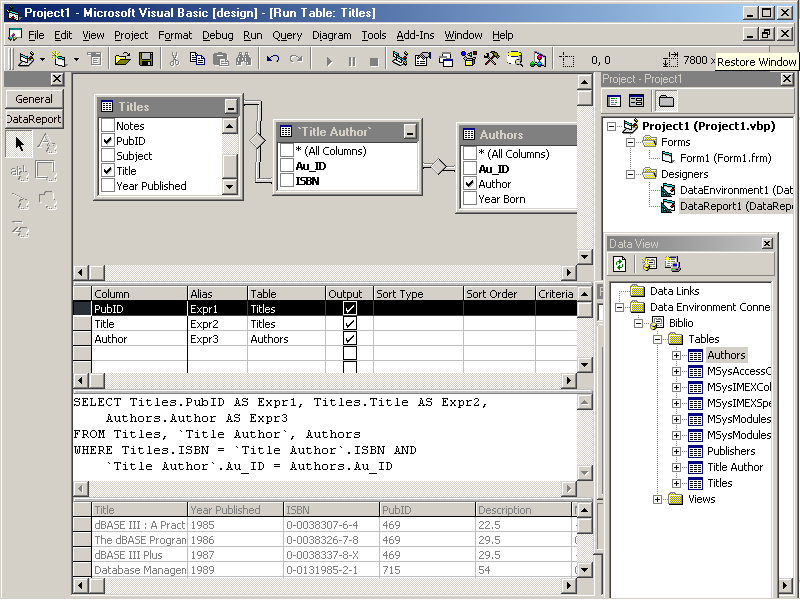The width and height of the screenshot is (800, 600).
Task: Check Year Born in the Authors table
Action: pyautogui.click(x=469, y=199)
